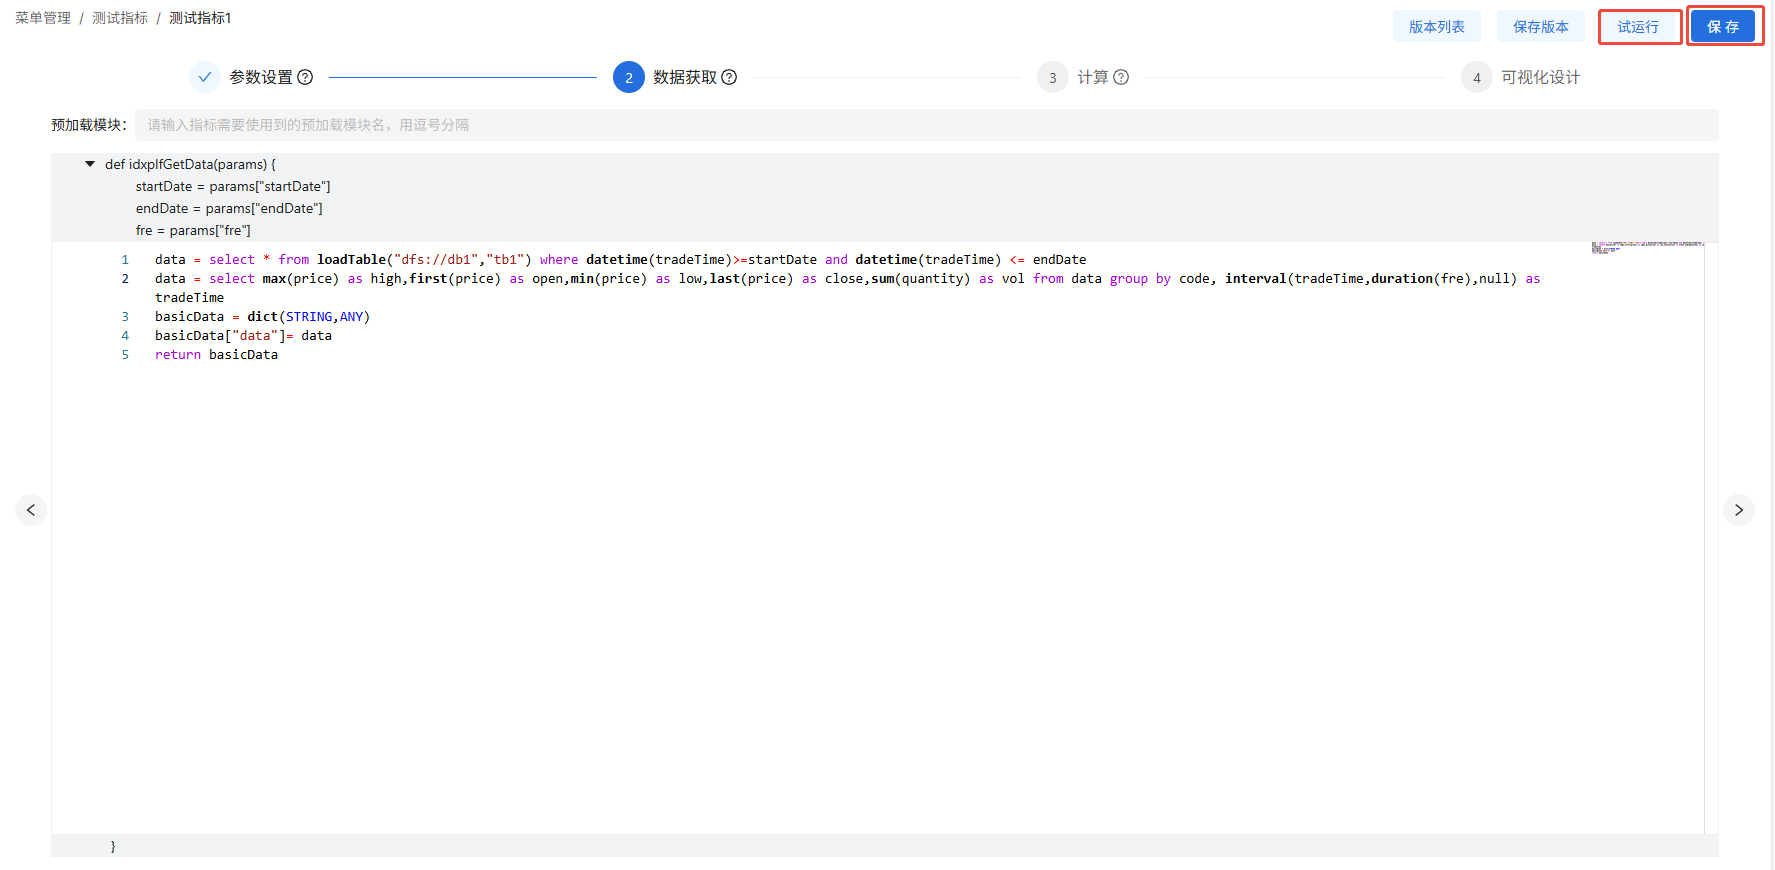Click the help icon beside 计算

click(1121, 77)
